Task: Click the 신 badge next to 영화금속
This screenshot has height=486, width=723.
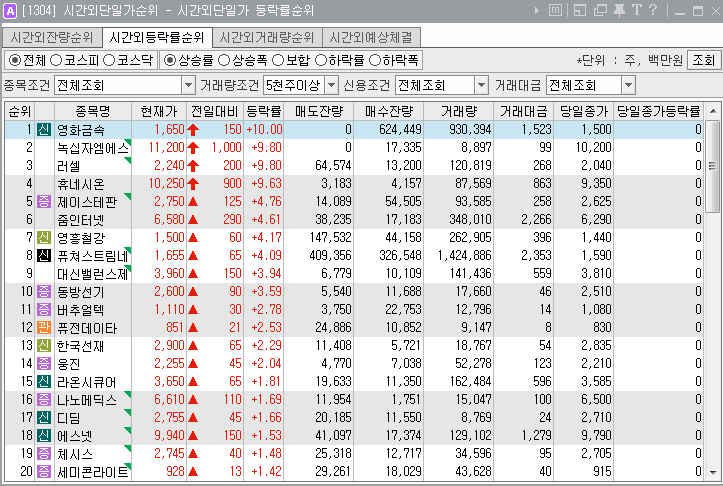Action: pyautogui.click(x=44, y=130)
